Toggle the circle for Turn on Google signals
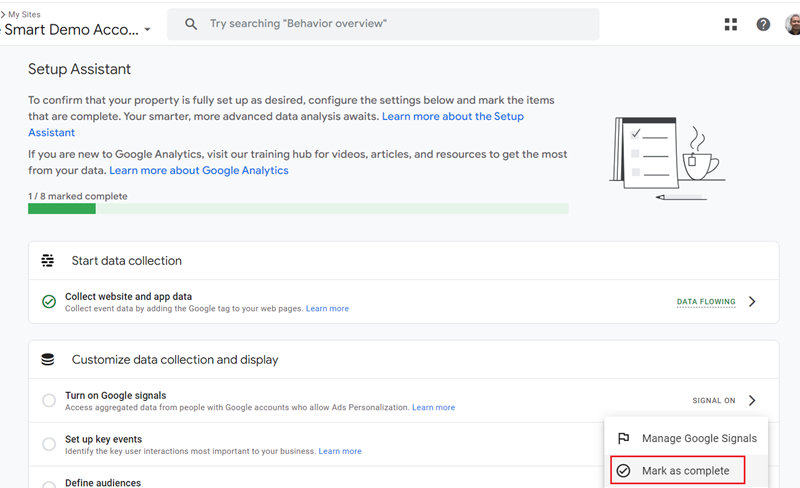Viewport: 800px width, 488px height. pos(49,400)
